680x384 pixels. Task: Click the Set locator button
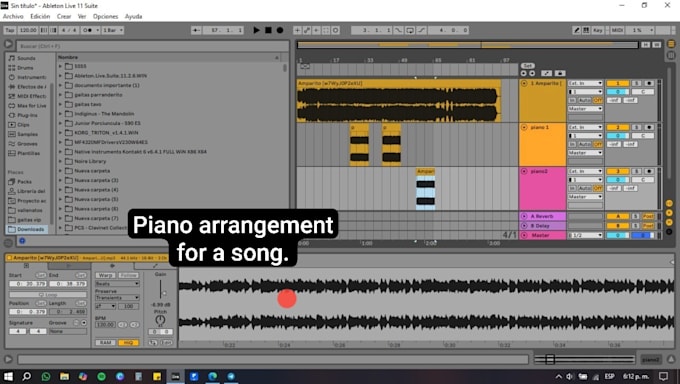coord(527,66)
